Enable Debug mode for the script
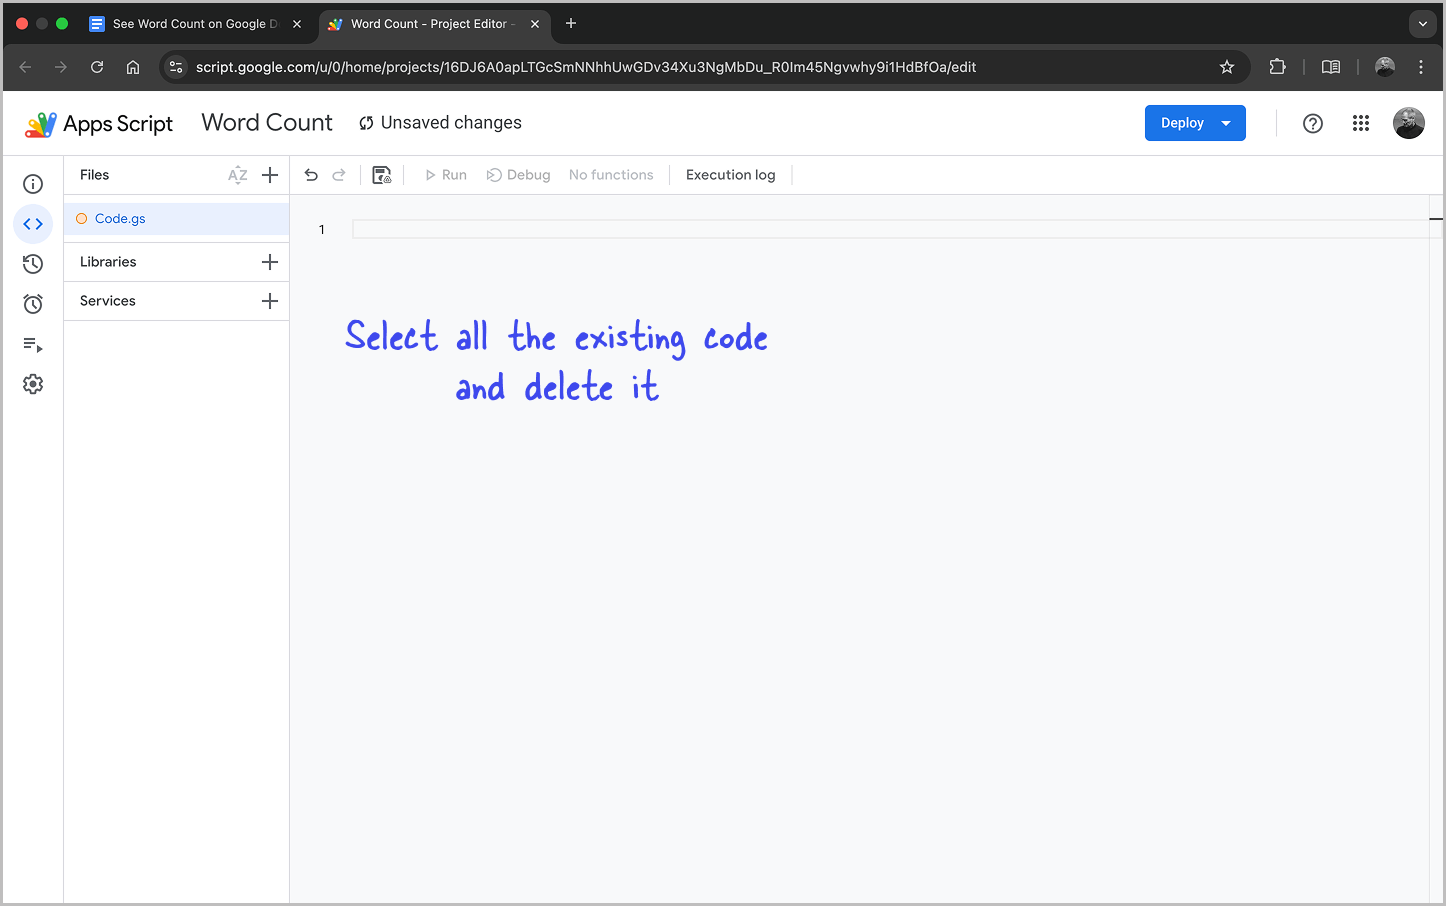 click(x=519, y=174)
